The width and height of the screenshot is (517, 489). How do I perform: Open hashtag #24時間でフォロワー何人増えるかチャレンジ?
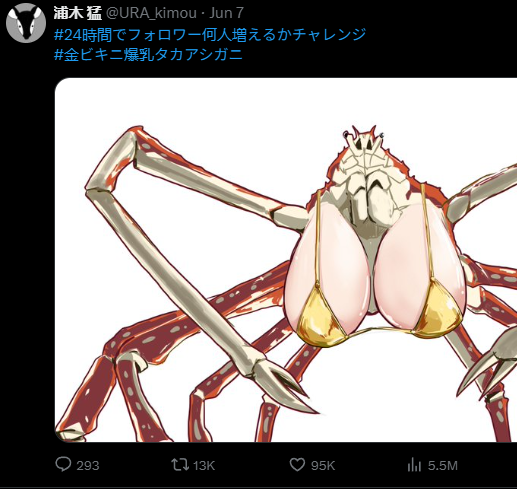pos(210,35)
